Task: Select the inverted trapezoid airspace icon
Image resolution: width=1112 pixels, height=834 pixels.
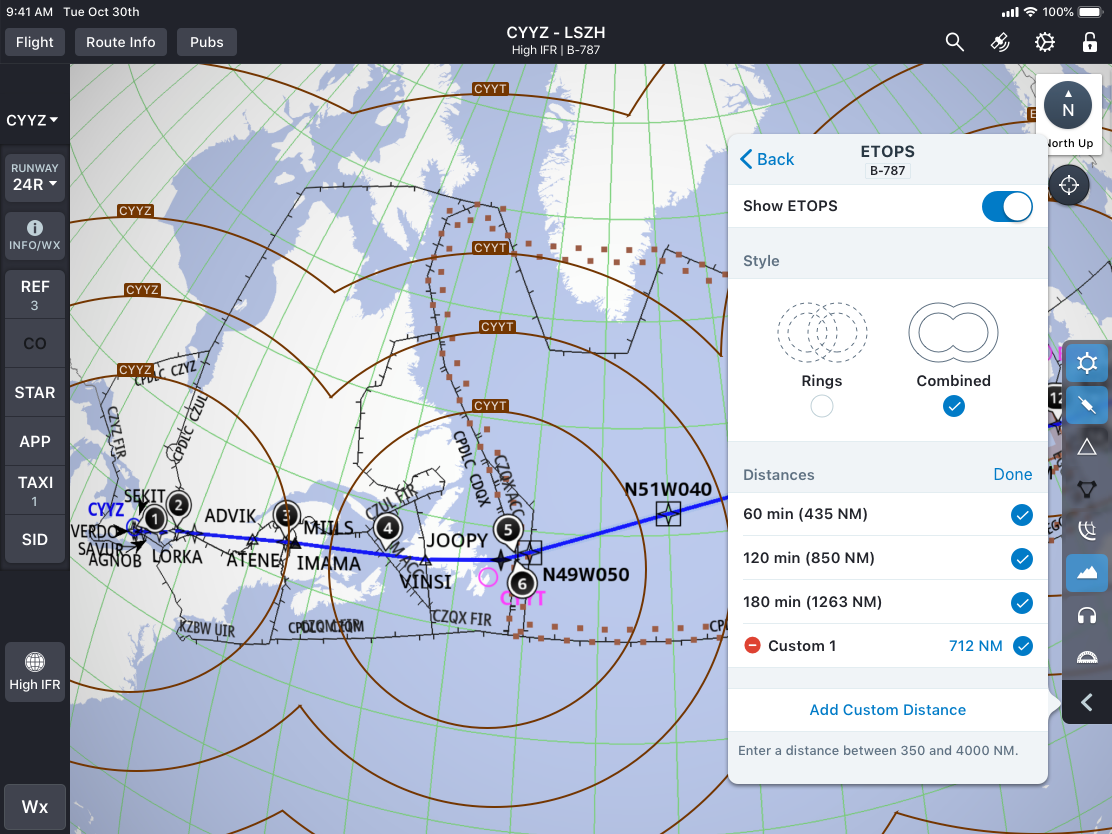Action: pos(1086,489)
